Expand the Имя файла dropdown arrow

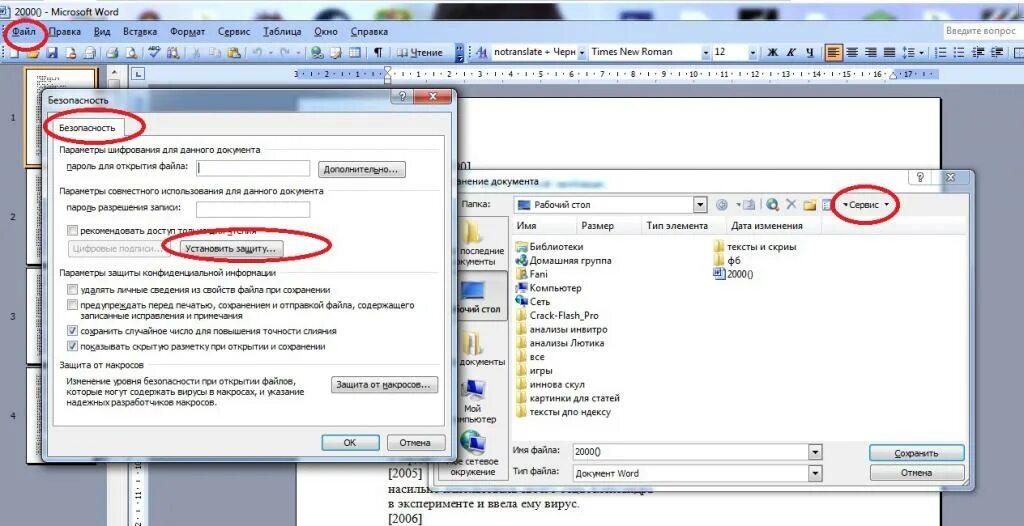click(814, 452)
